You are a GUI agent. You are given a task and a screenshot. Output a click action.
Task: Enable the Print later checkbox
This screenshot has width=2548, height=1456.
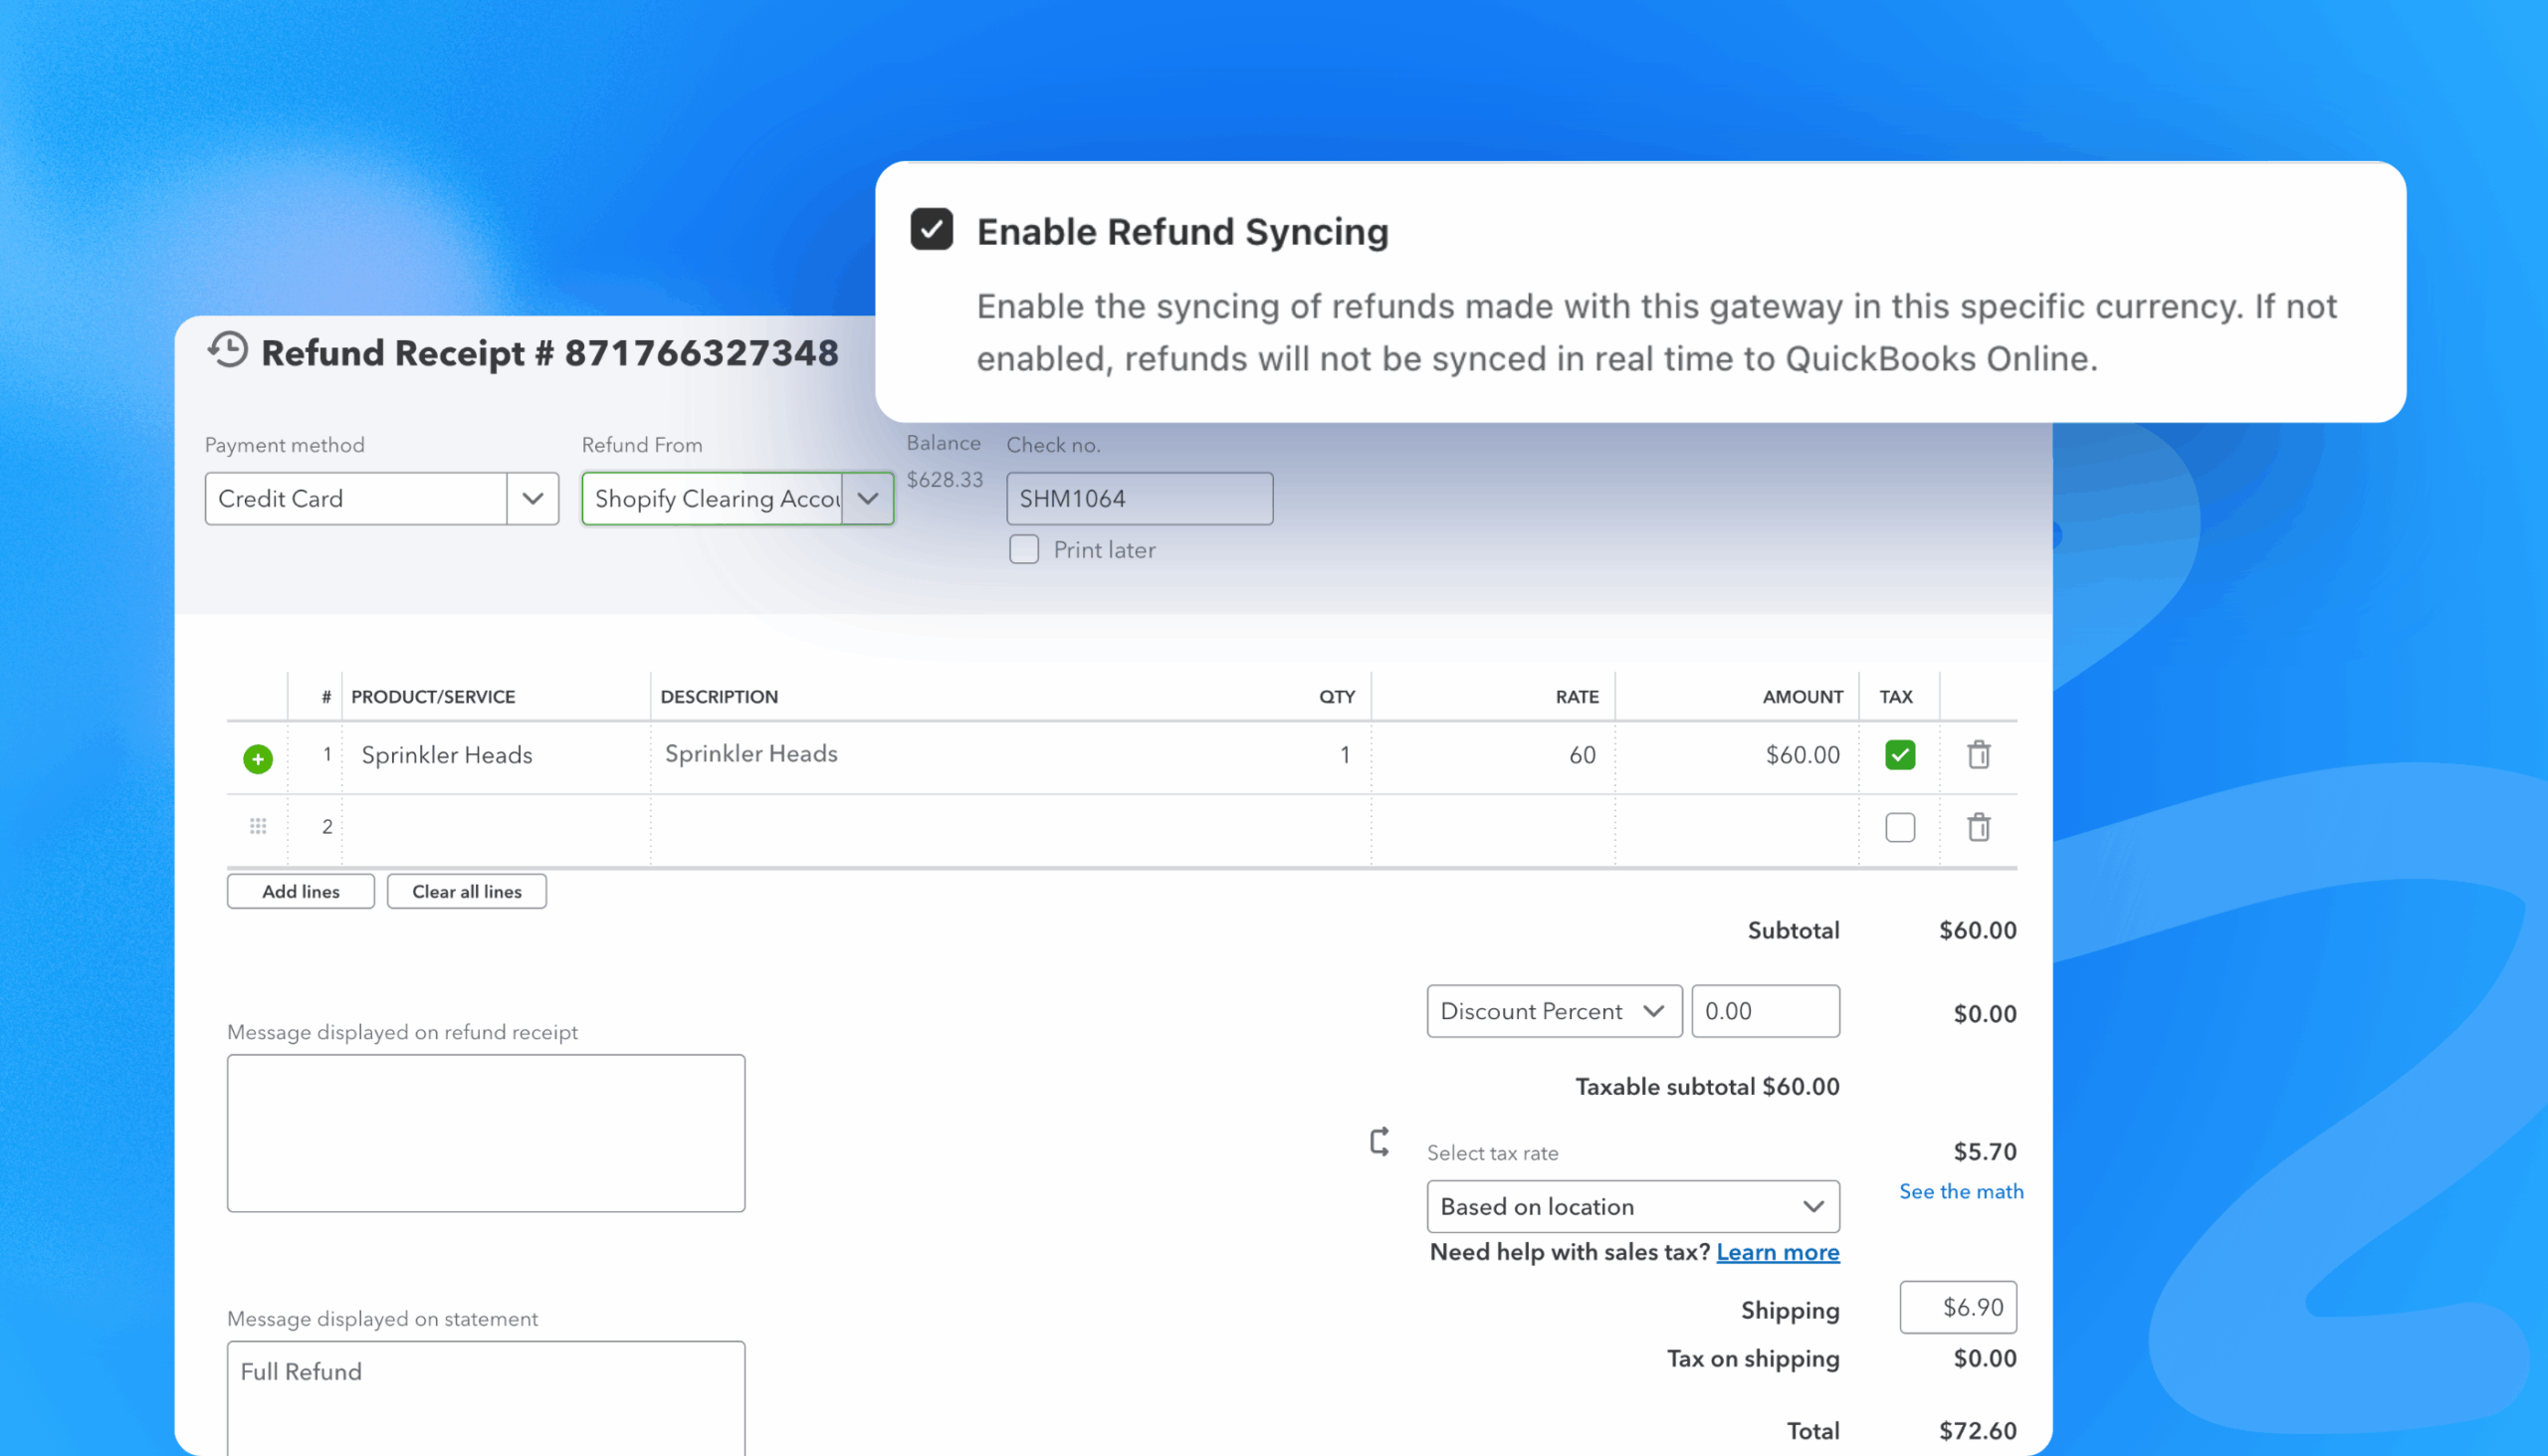coord(1024,549)
